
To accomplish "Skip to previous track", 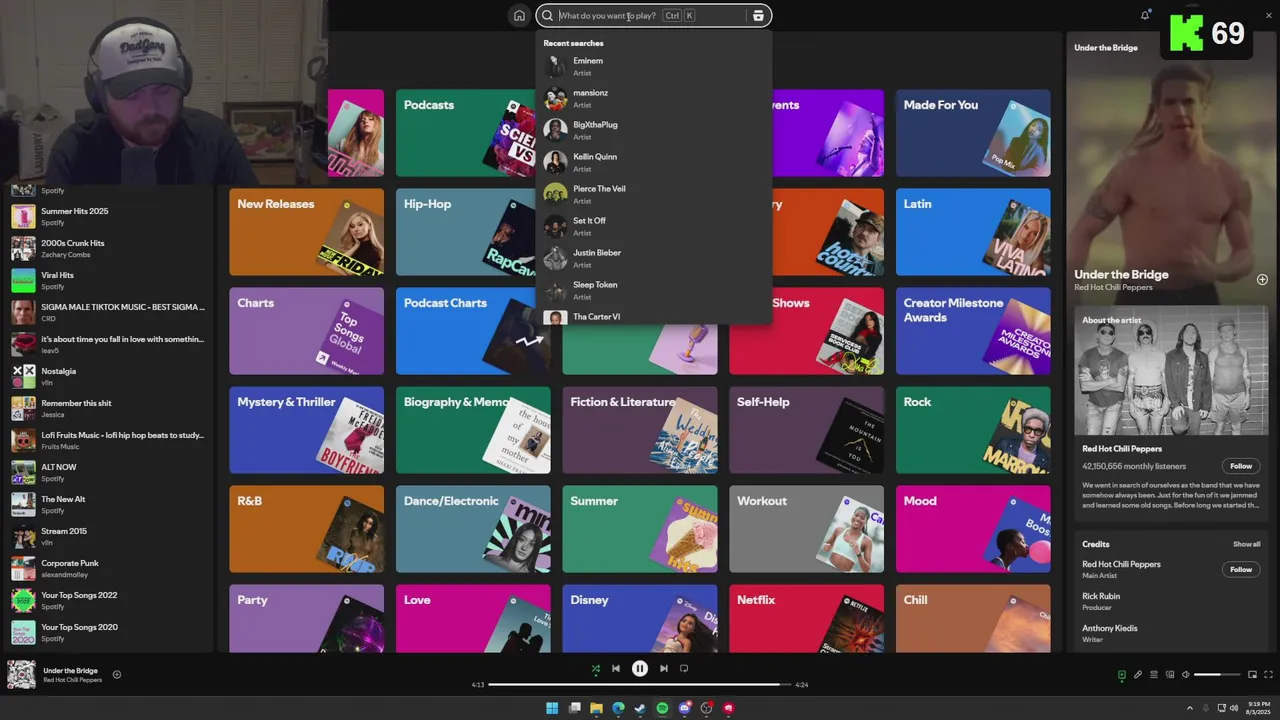I will (616, 668).
